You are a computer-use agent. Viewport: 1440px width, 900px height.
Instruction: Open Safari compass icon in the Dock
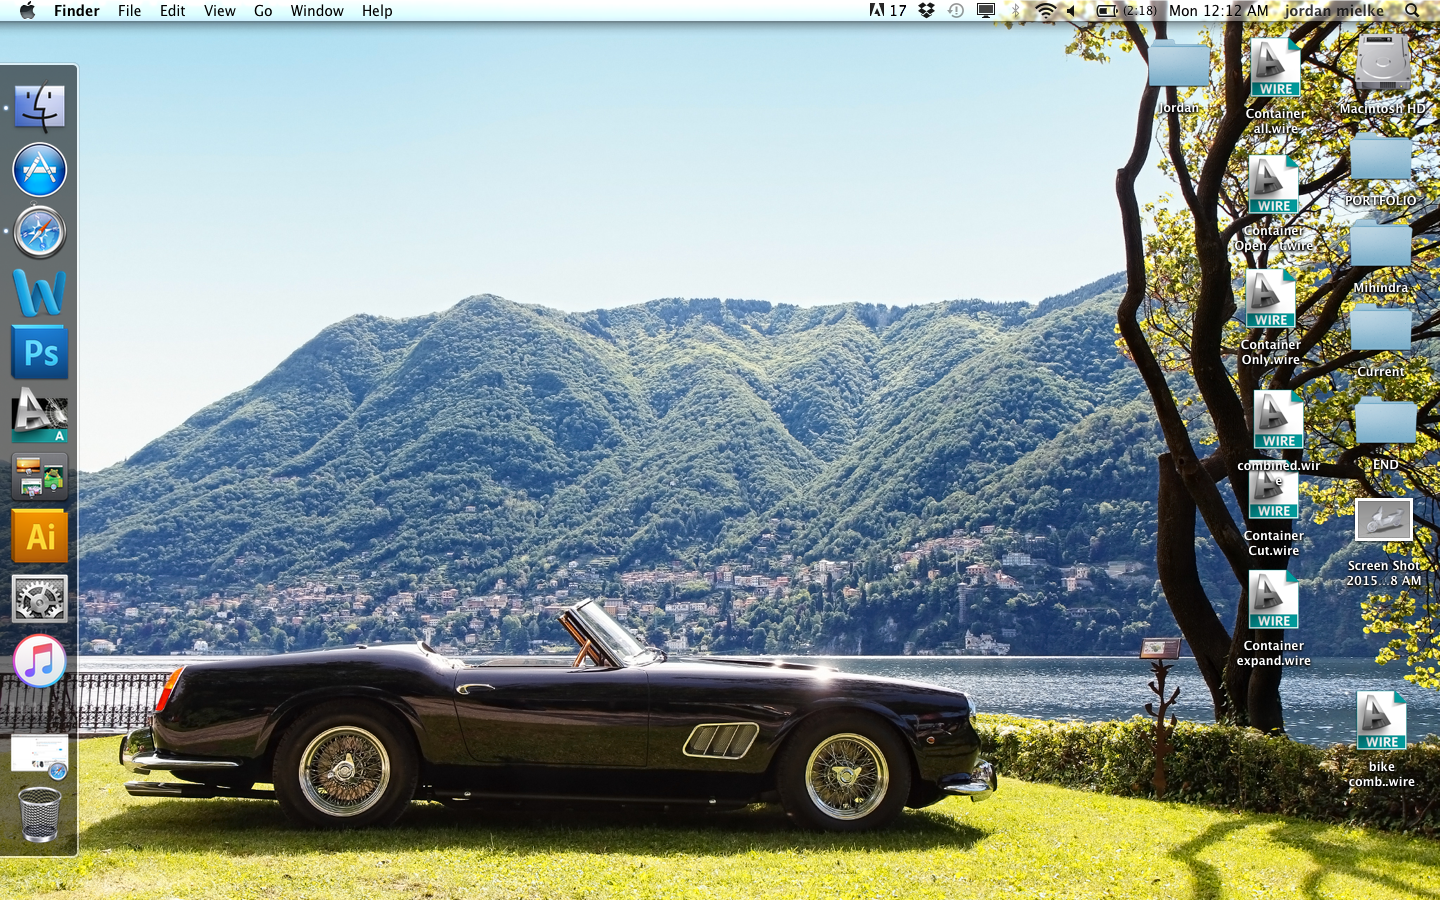[x=40, y=232]
